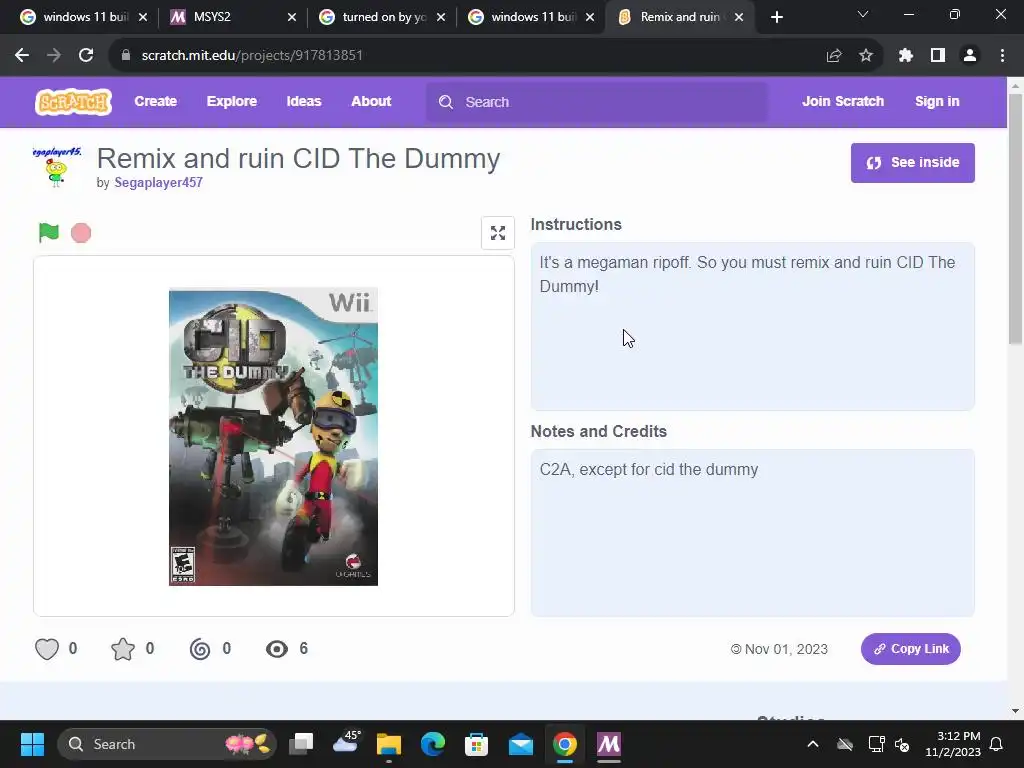View site info lock icon
1024x768 pixels.
(125, 56)
